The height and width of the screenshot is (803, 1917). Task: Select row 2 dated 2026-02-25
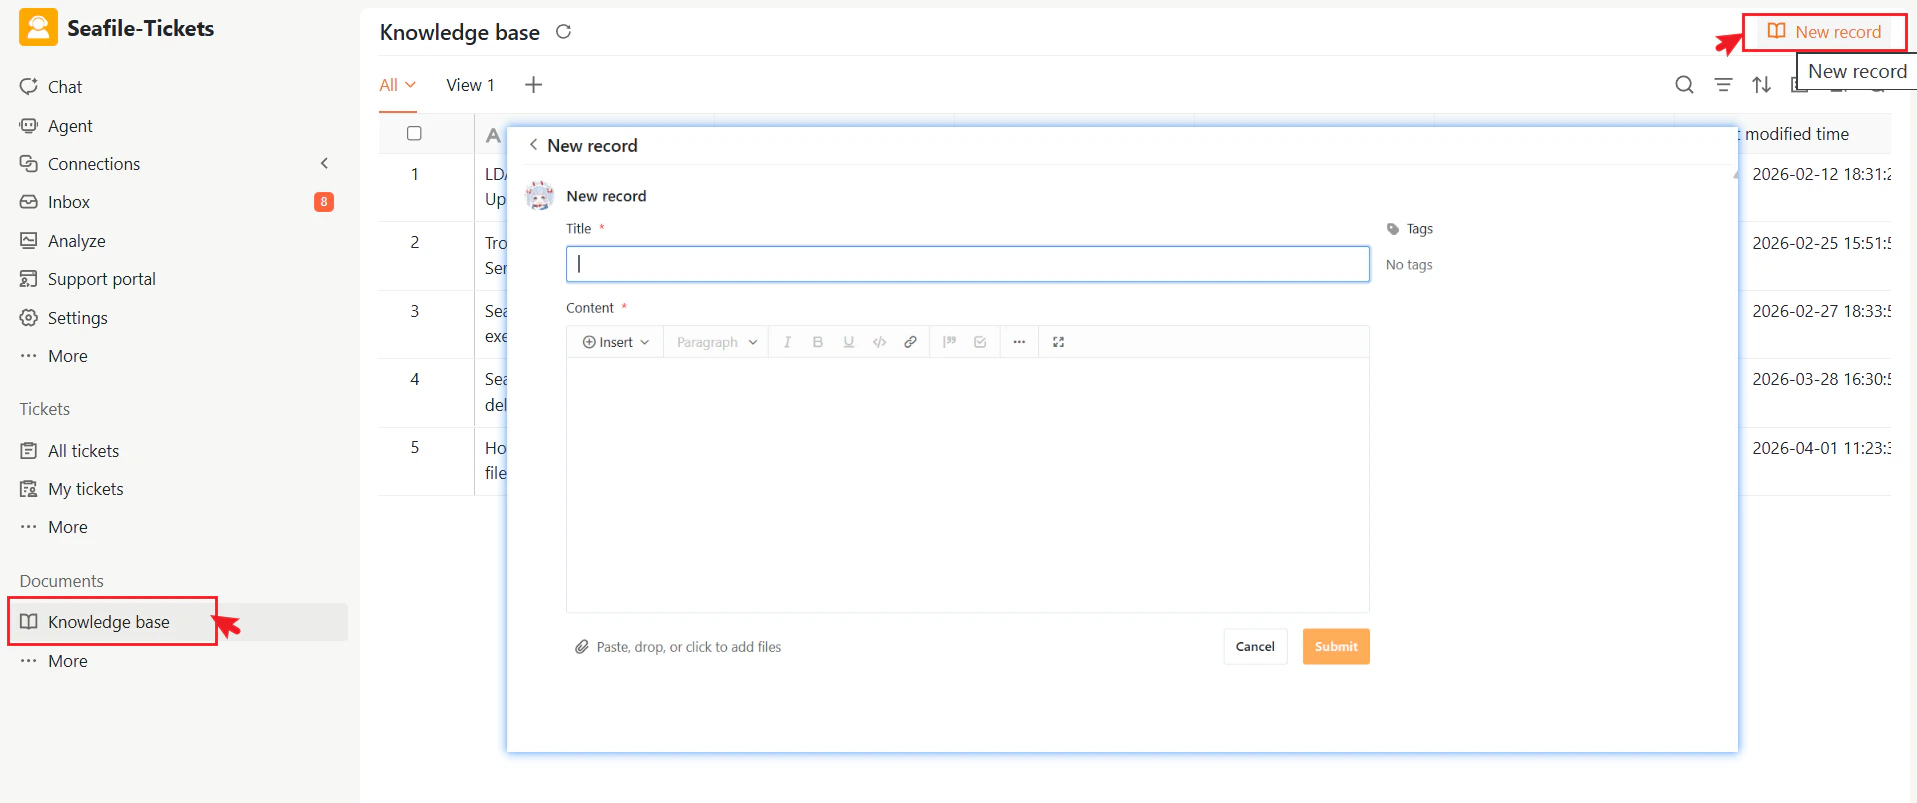pos(1820,243)
